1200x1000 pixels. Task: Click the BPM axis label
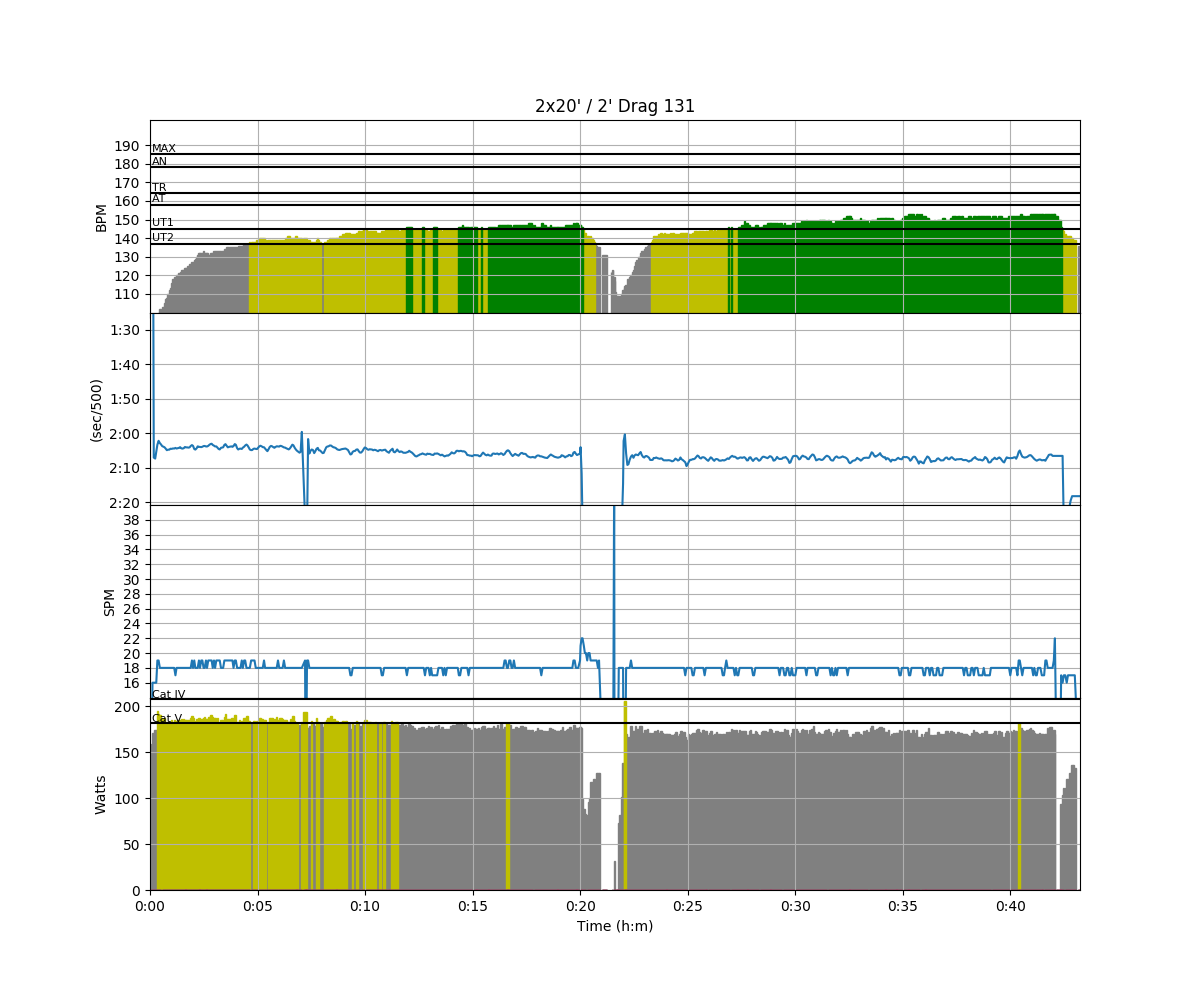tap(101, 217)
